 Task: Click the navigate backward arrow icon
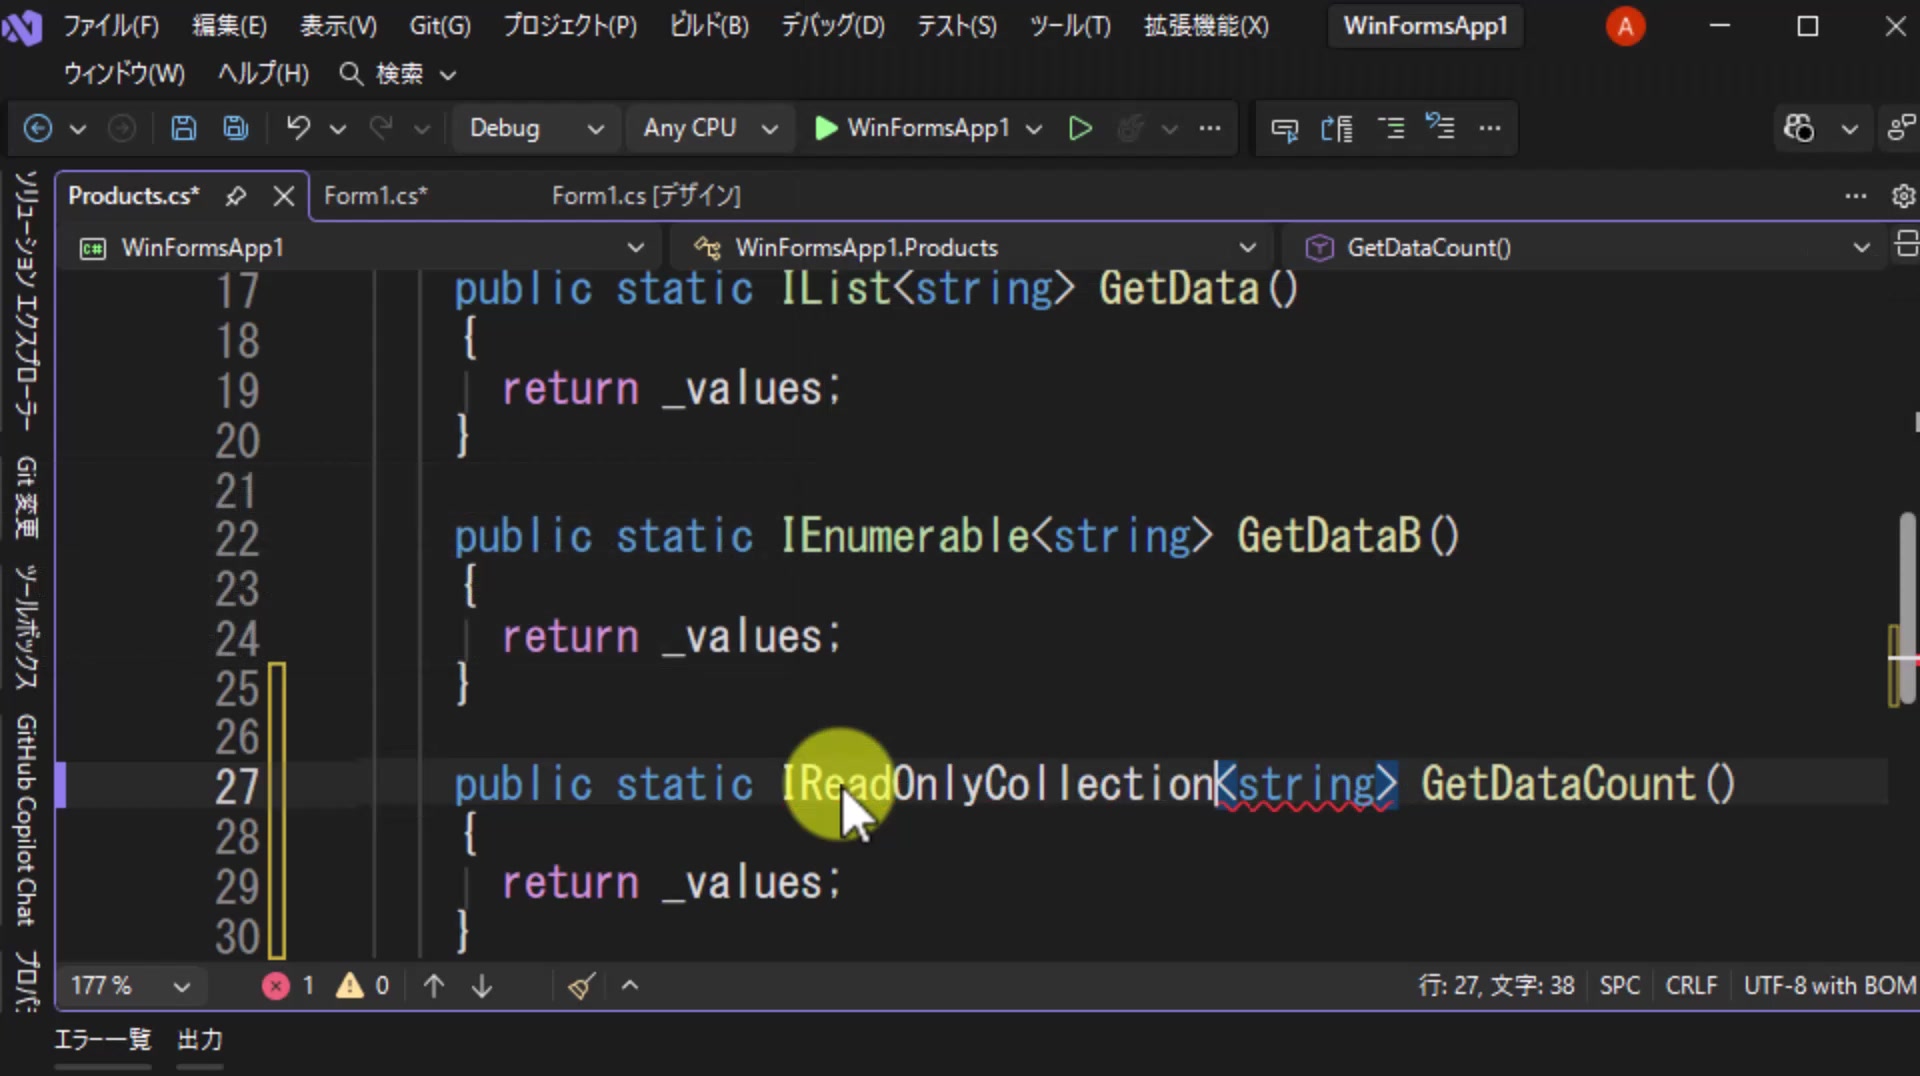(x=38, y=128)
